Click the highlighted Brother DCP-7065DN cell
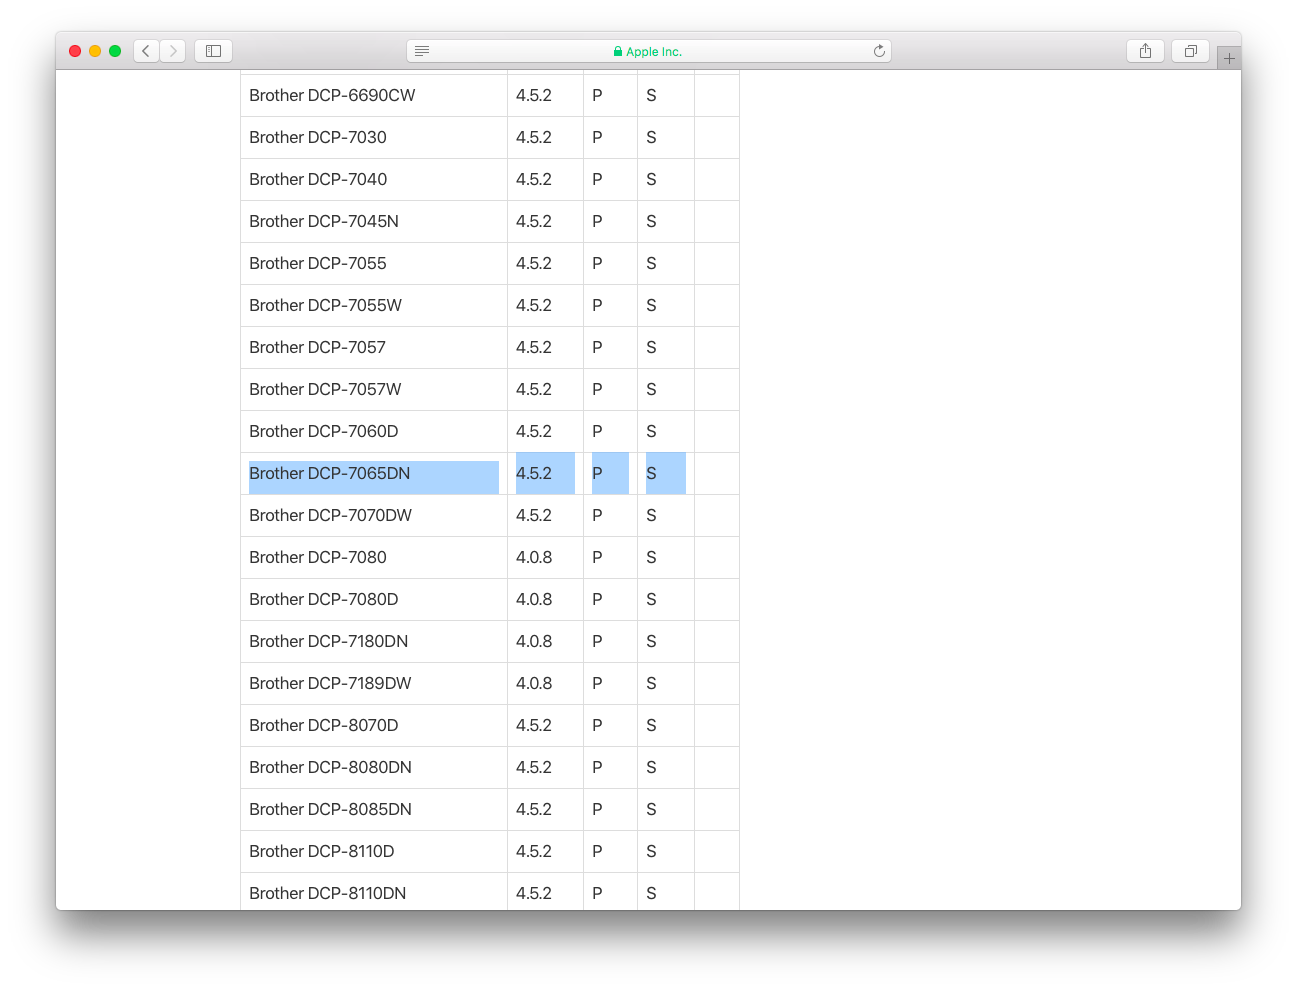 coord(374,474)
